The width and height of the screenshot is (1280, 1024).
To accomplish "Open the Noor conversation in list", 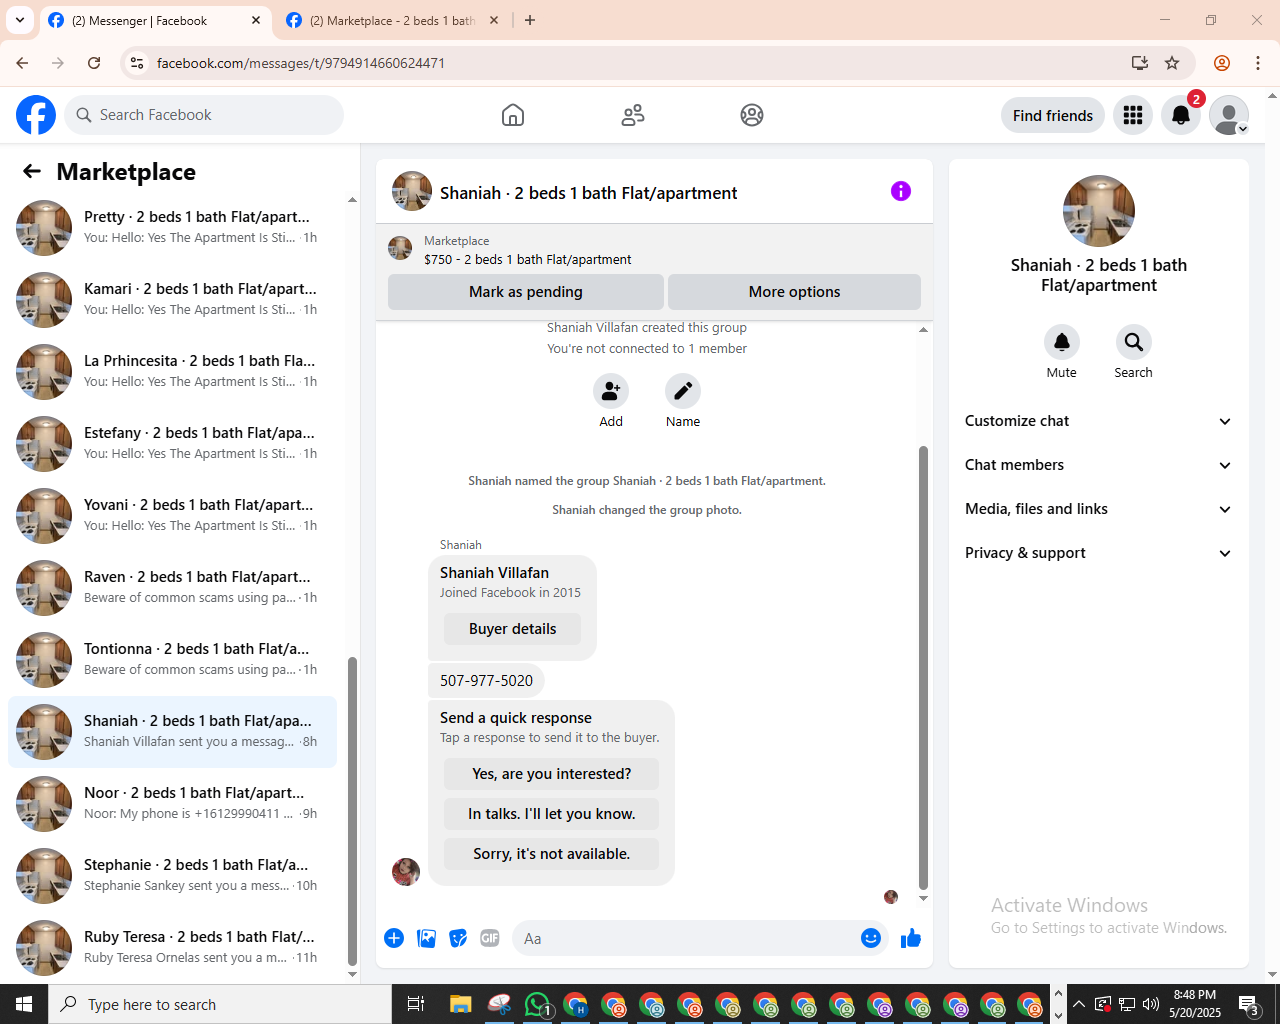I will coord(173,804).
